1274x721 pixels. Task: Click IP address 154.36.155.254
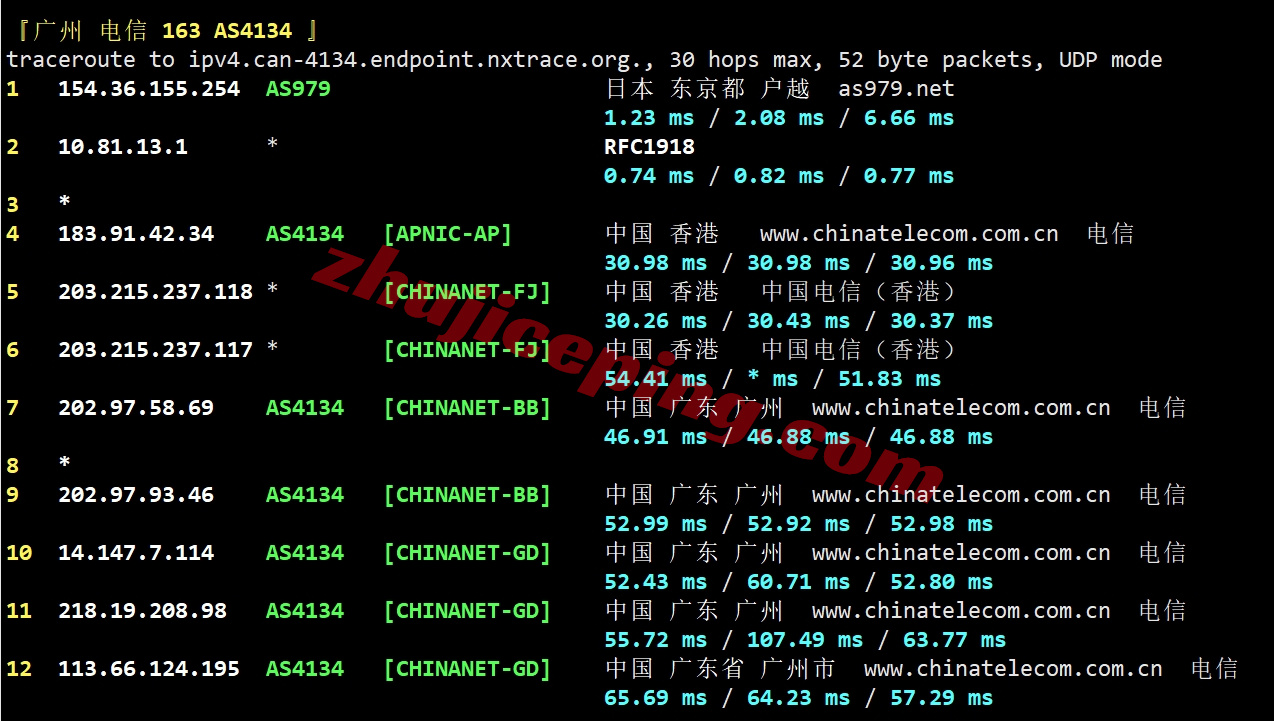(x=149, y=89)
